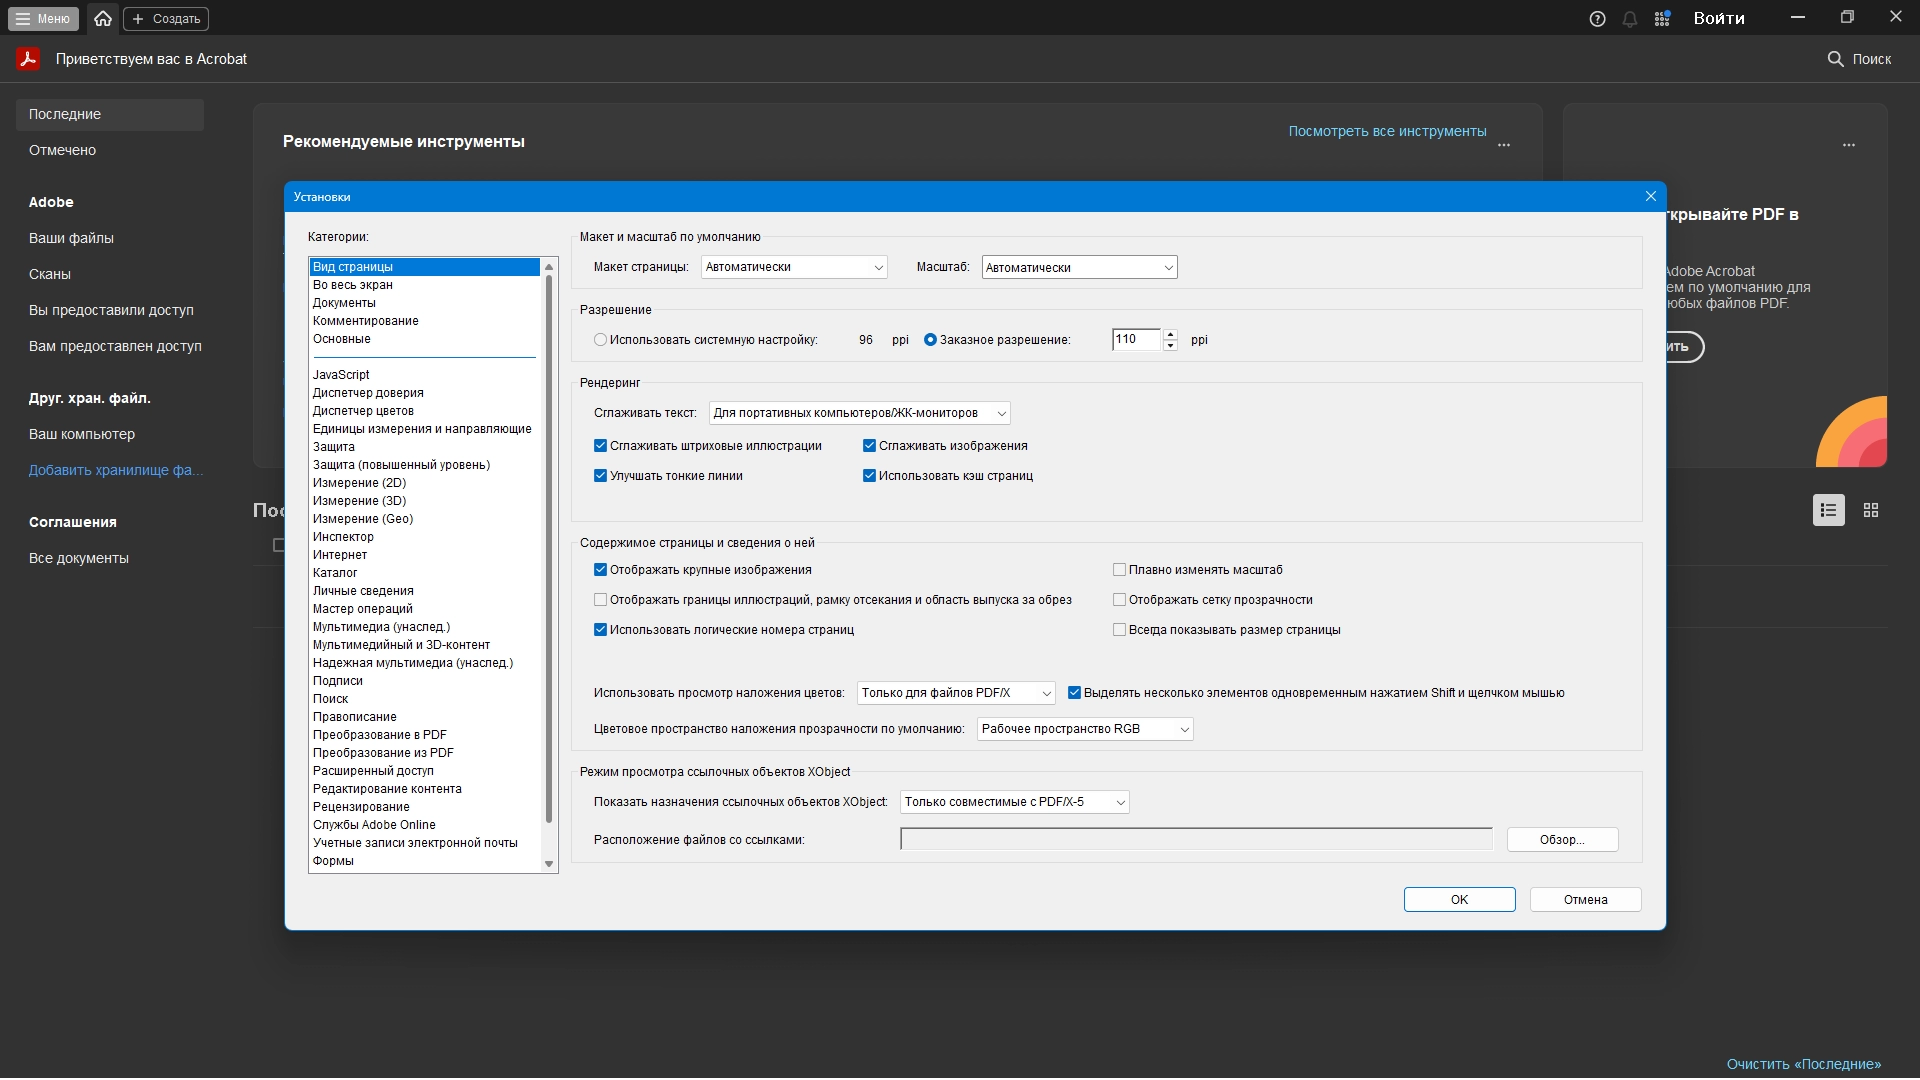The height and width of the screenshot is (1080, 1920).
Task: Click "Посмотреть все инструменты" link
Action: click(x=1386, y=131)
